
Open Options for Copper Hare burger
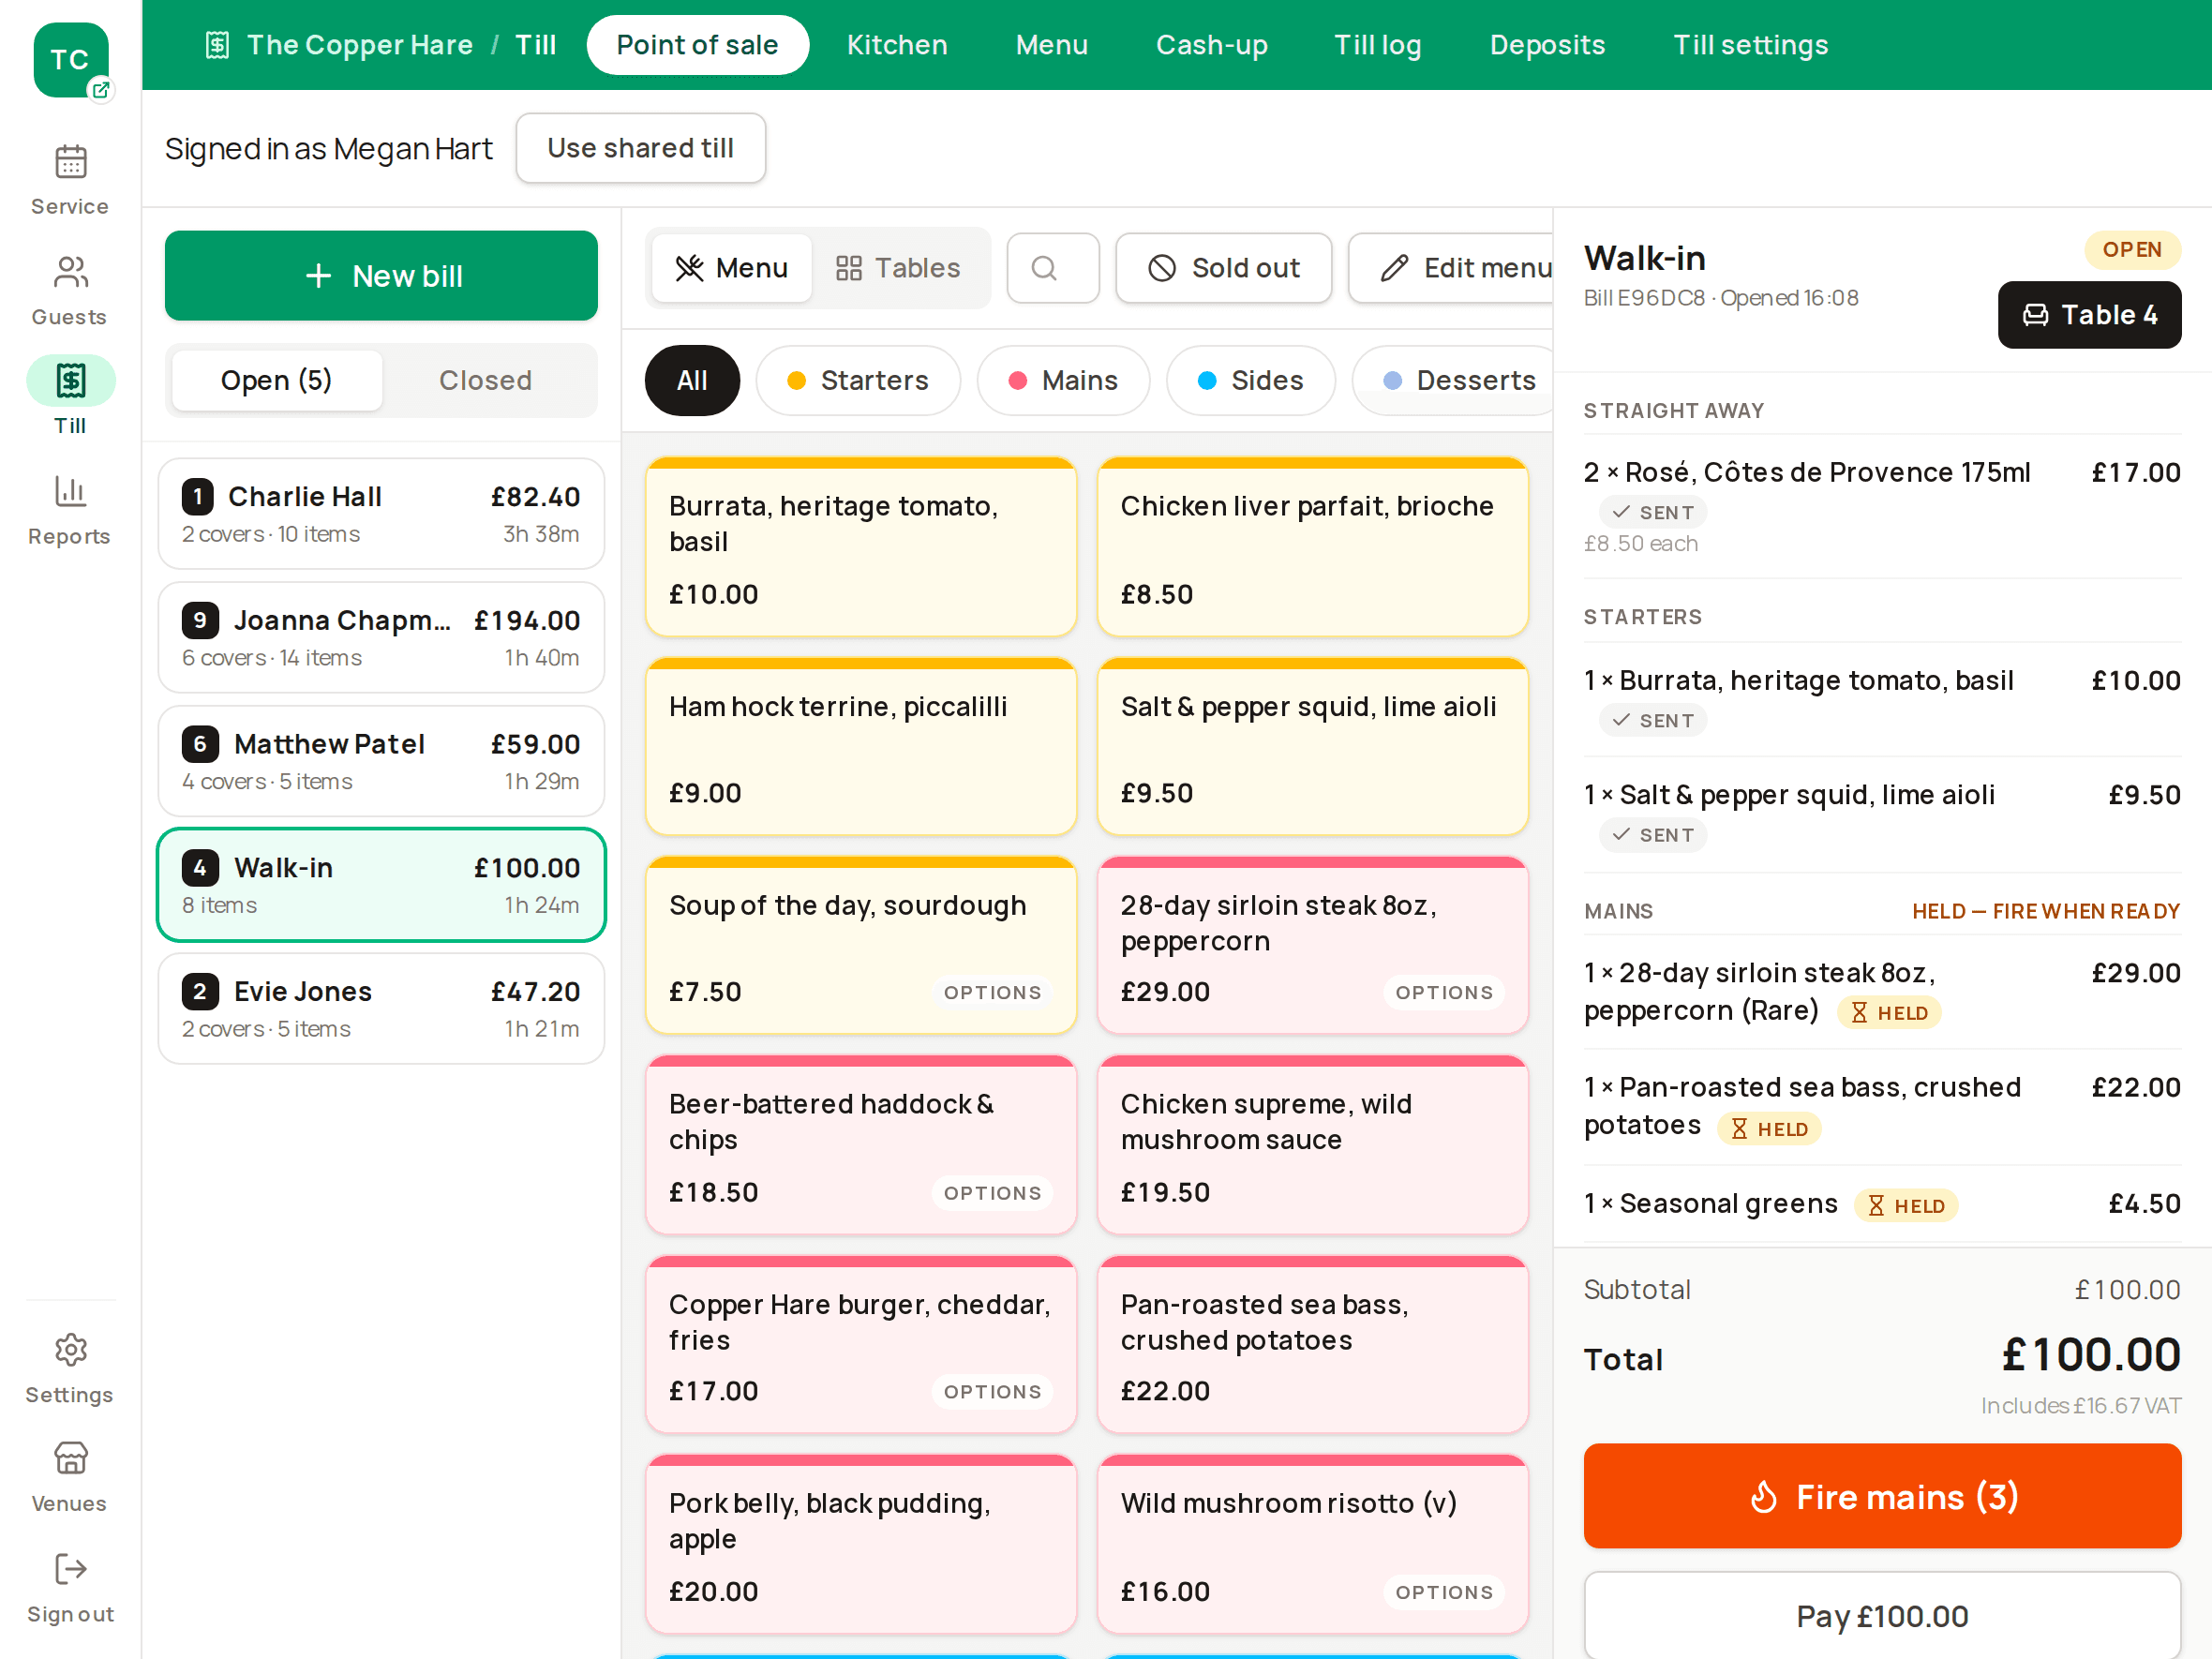coord(992,1391)
